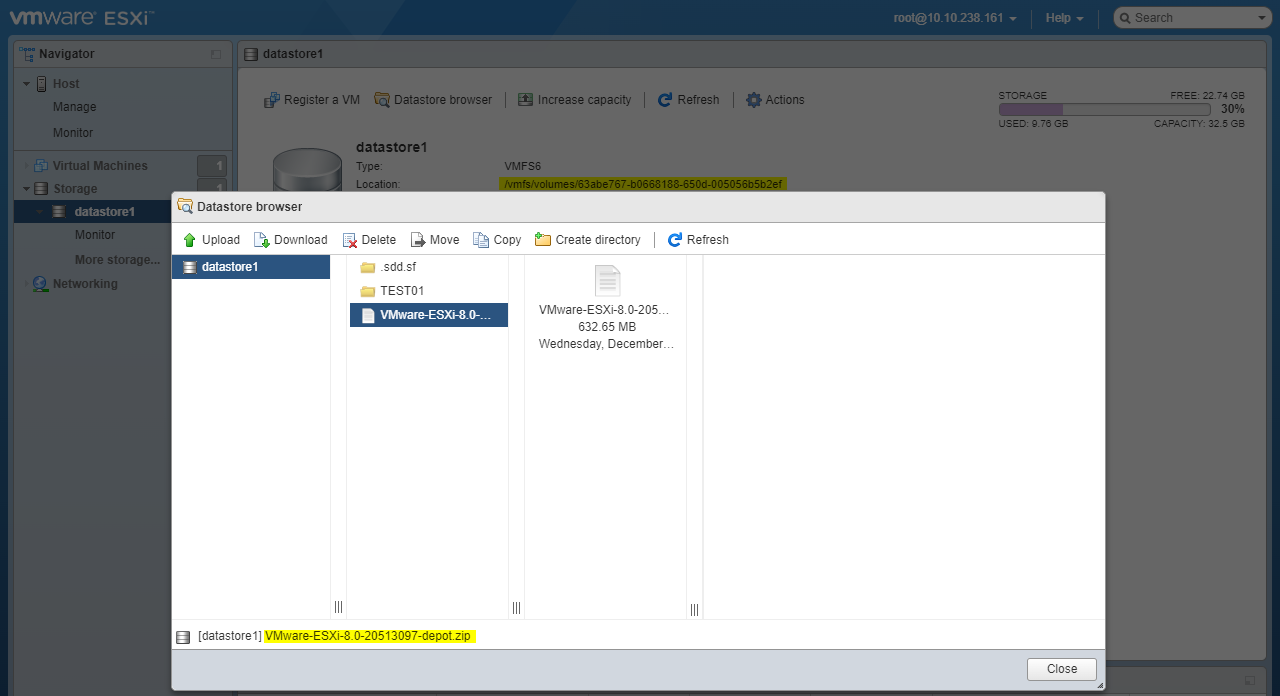Open the .sdd.sf folder

[x=397, y=267]
